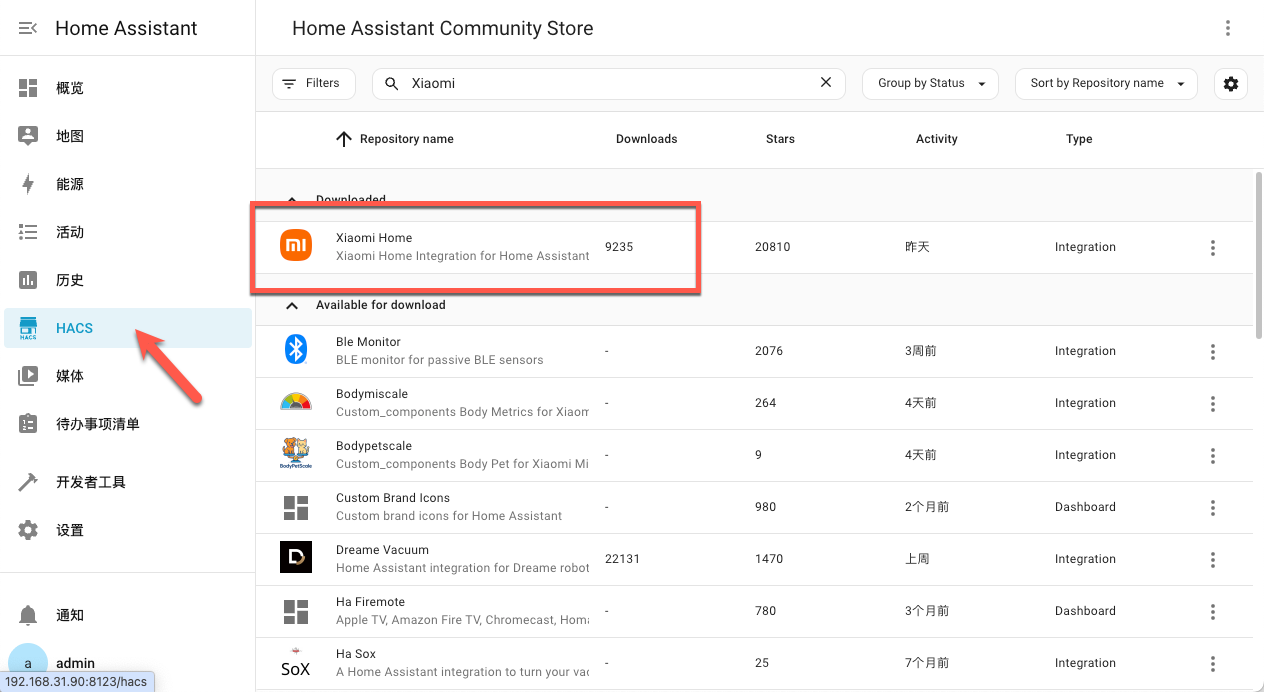The height and width of the screenshot is (692, 1264).
Task: Open the HACS settings gear icon
Action: coord(1230,84)
